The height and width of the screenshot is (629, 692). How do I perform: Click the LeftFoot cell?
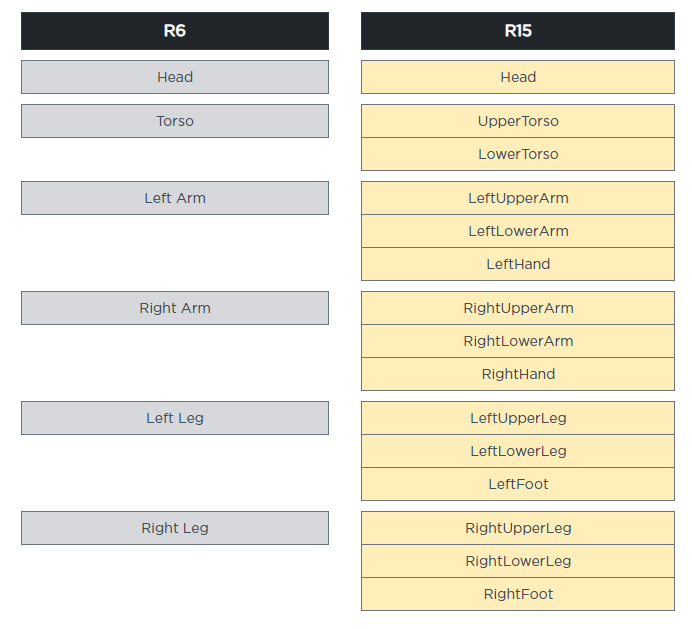[518, 484]
